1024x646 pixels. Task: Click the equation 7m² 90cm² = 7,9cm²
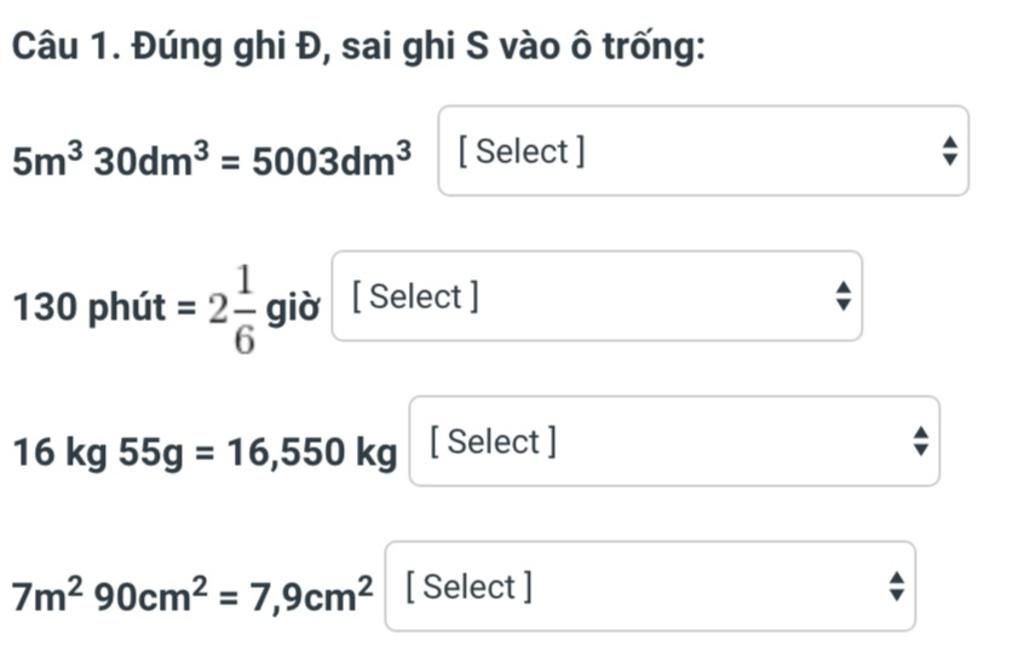[x=193, y=594]
